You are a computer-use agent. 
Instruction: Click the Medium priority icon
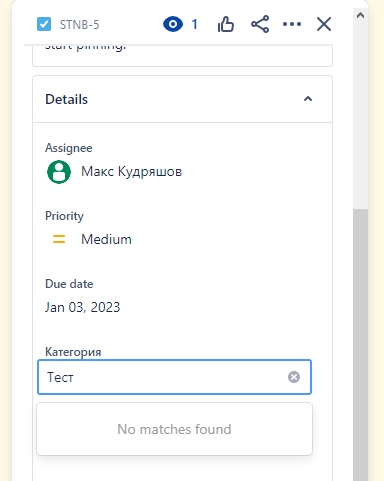click(x=59, y=239)
